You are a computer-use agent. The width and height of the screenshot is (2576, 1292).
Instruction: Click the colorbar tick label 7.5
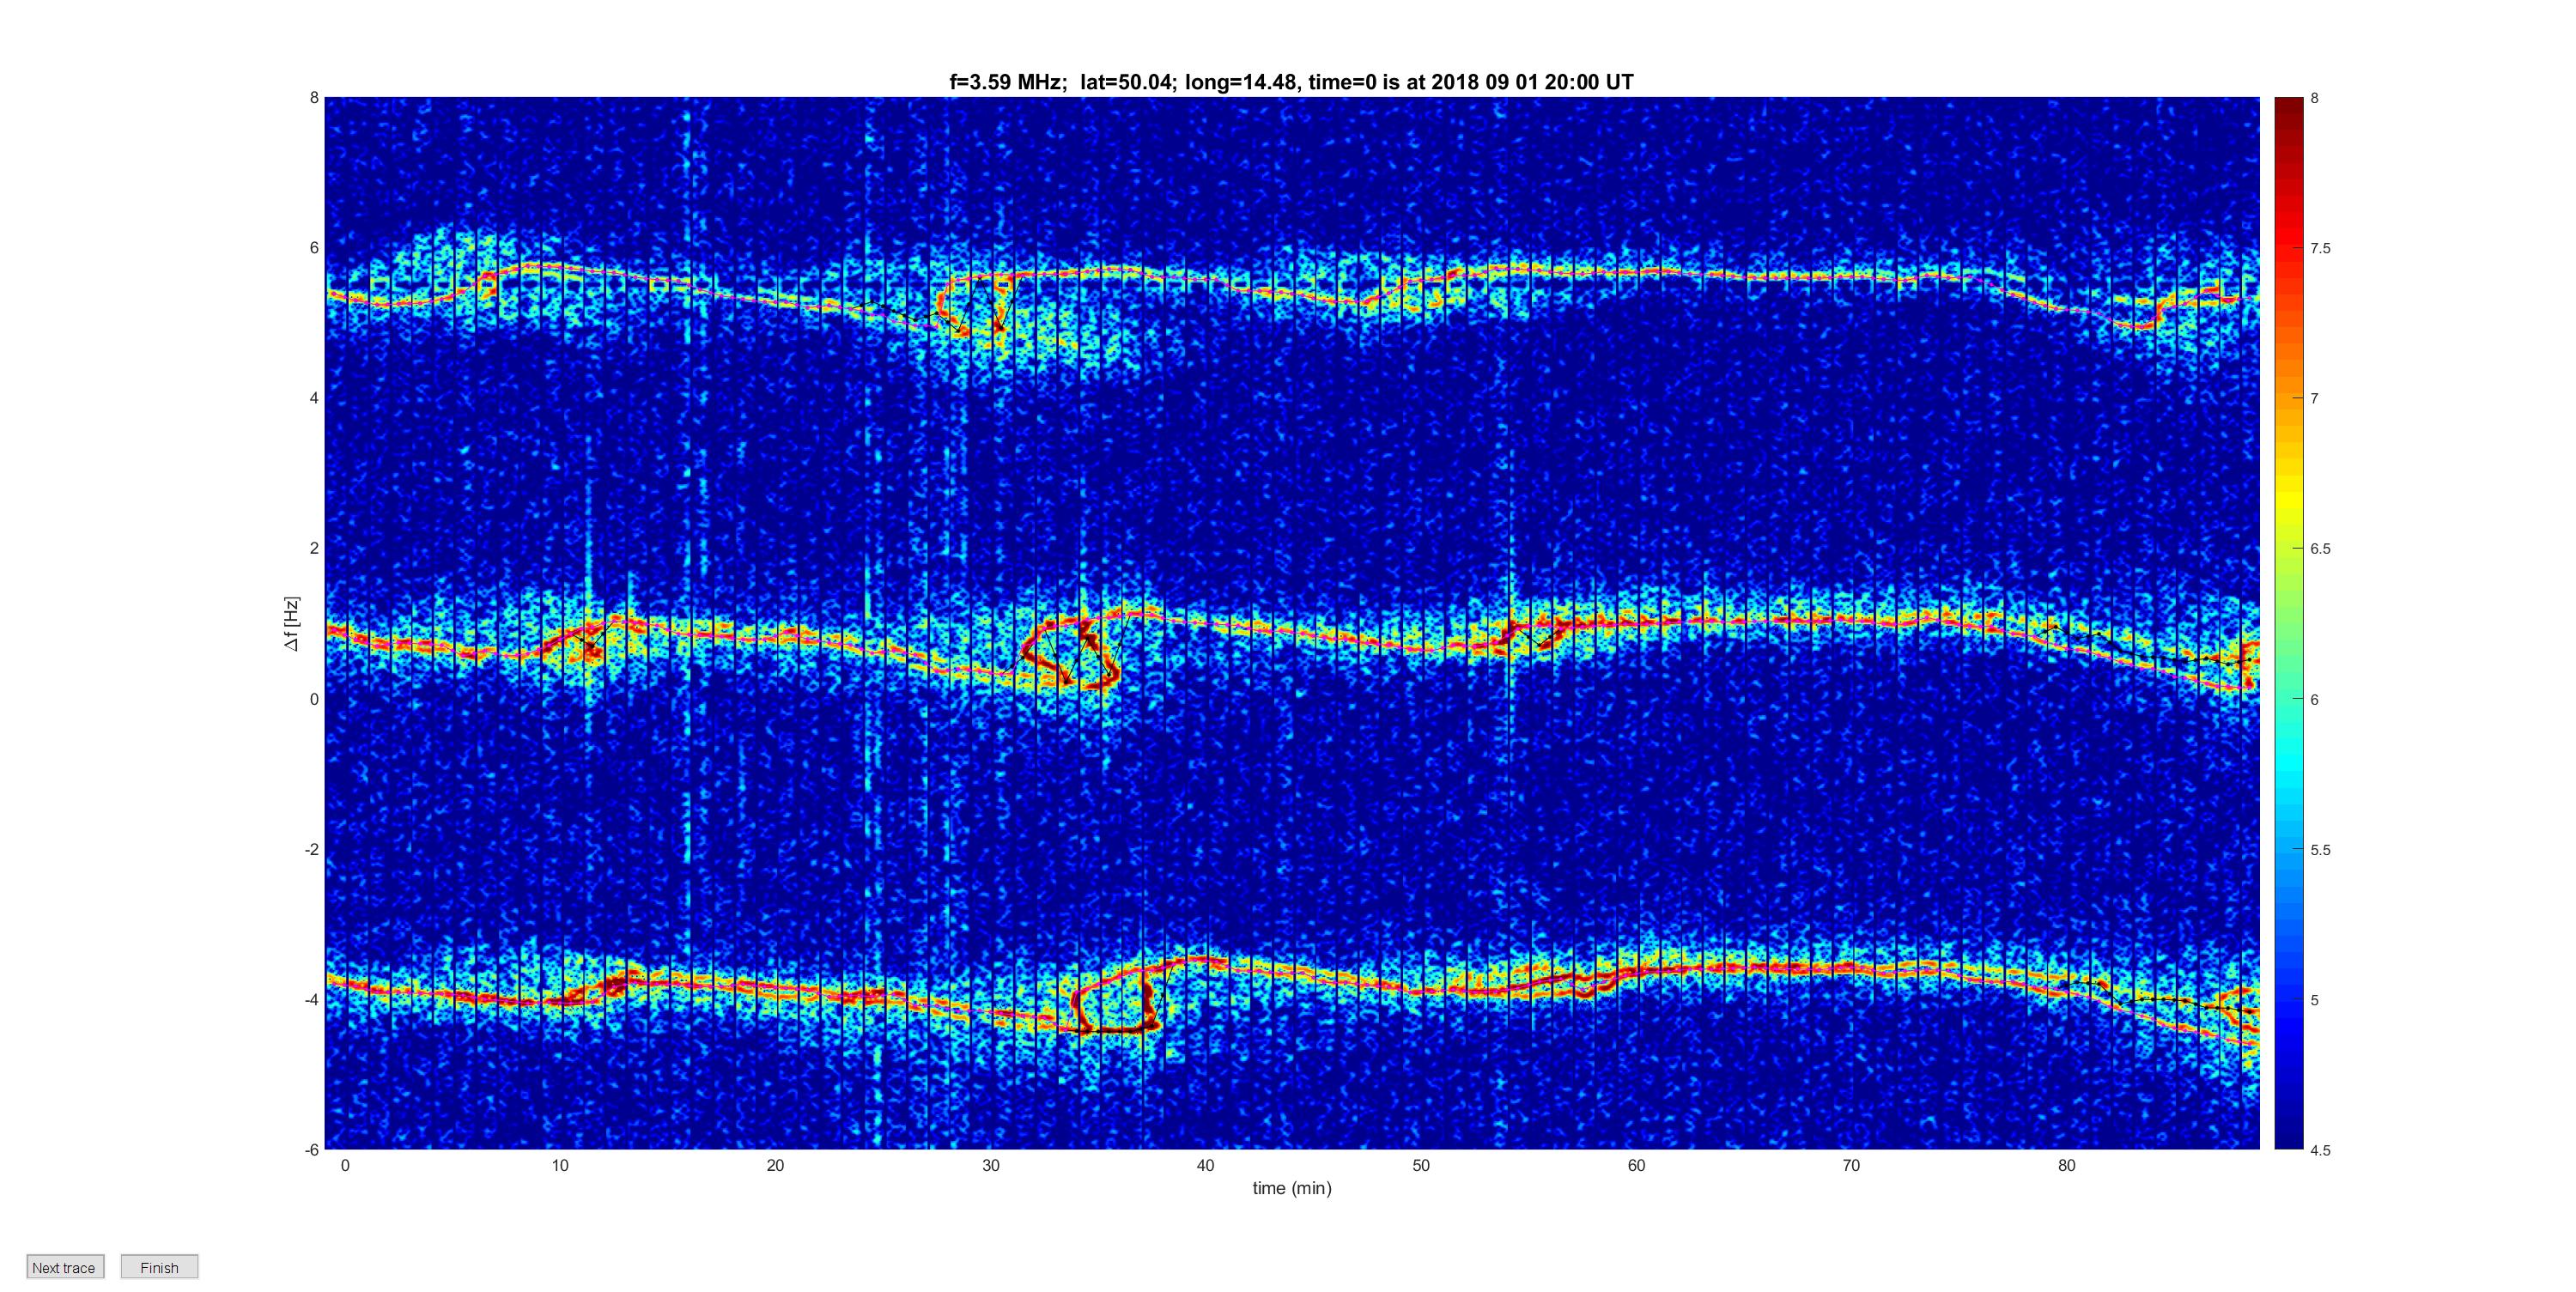tap(2320, 249)
